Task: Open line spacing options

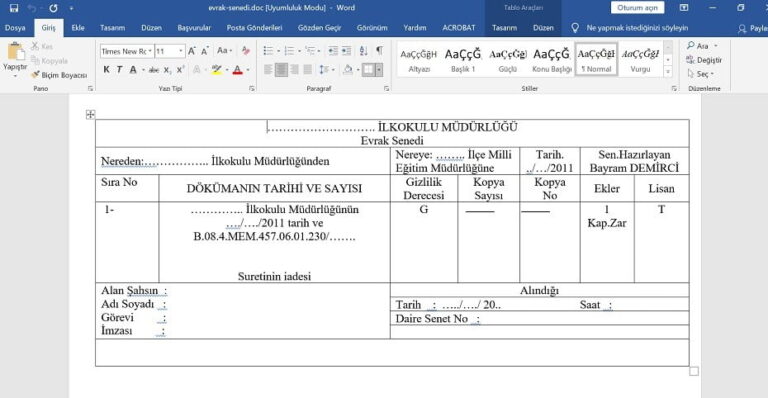Action: tap(326, 70)
